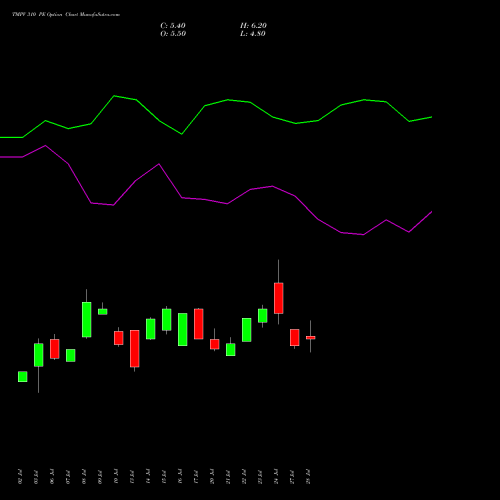Image resolution: width=500 pixels, height=500 pixels.
Task: Click the 24 Jul date label
Action: pyautogui.click(x=276, y=477)
